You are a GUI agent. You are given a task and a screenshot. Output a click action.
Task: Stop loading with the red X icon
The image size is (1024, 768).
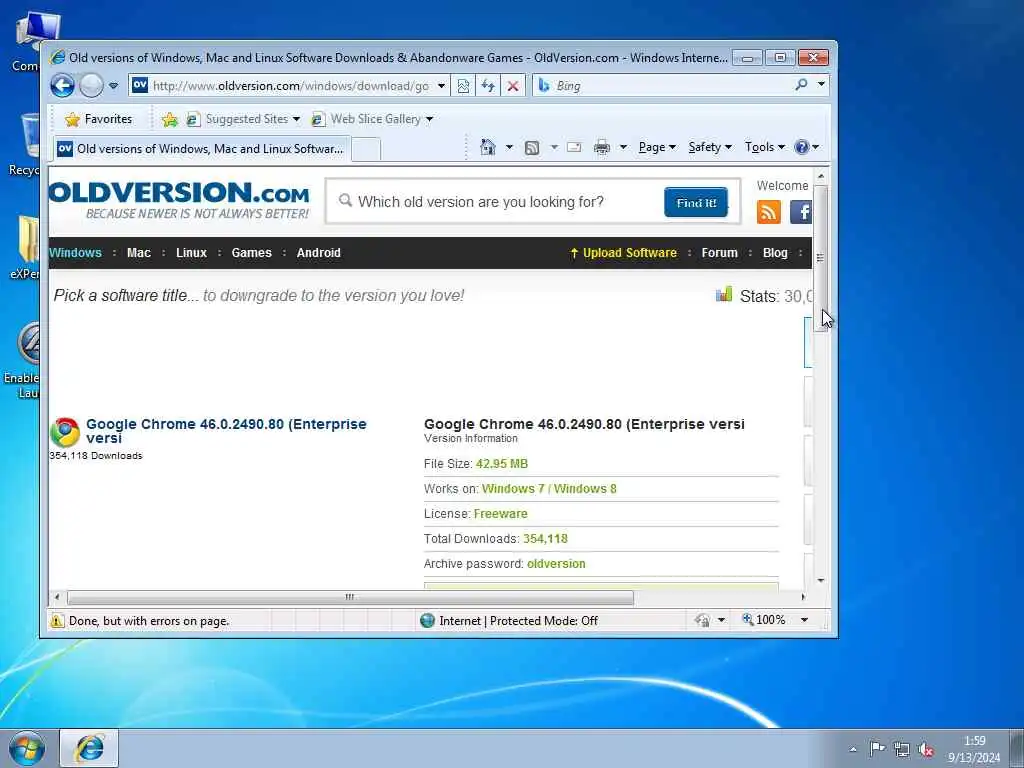[513, 86]
